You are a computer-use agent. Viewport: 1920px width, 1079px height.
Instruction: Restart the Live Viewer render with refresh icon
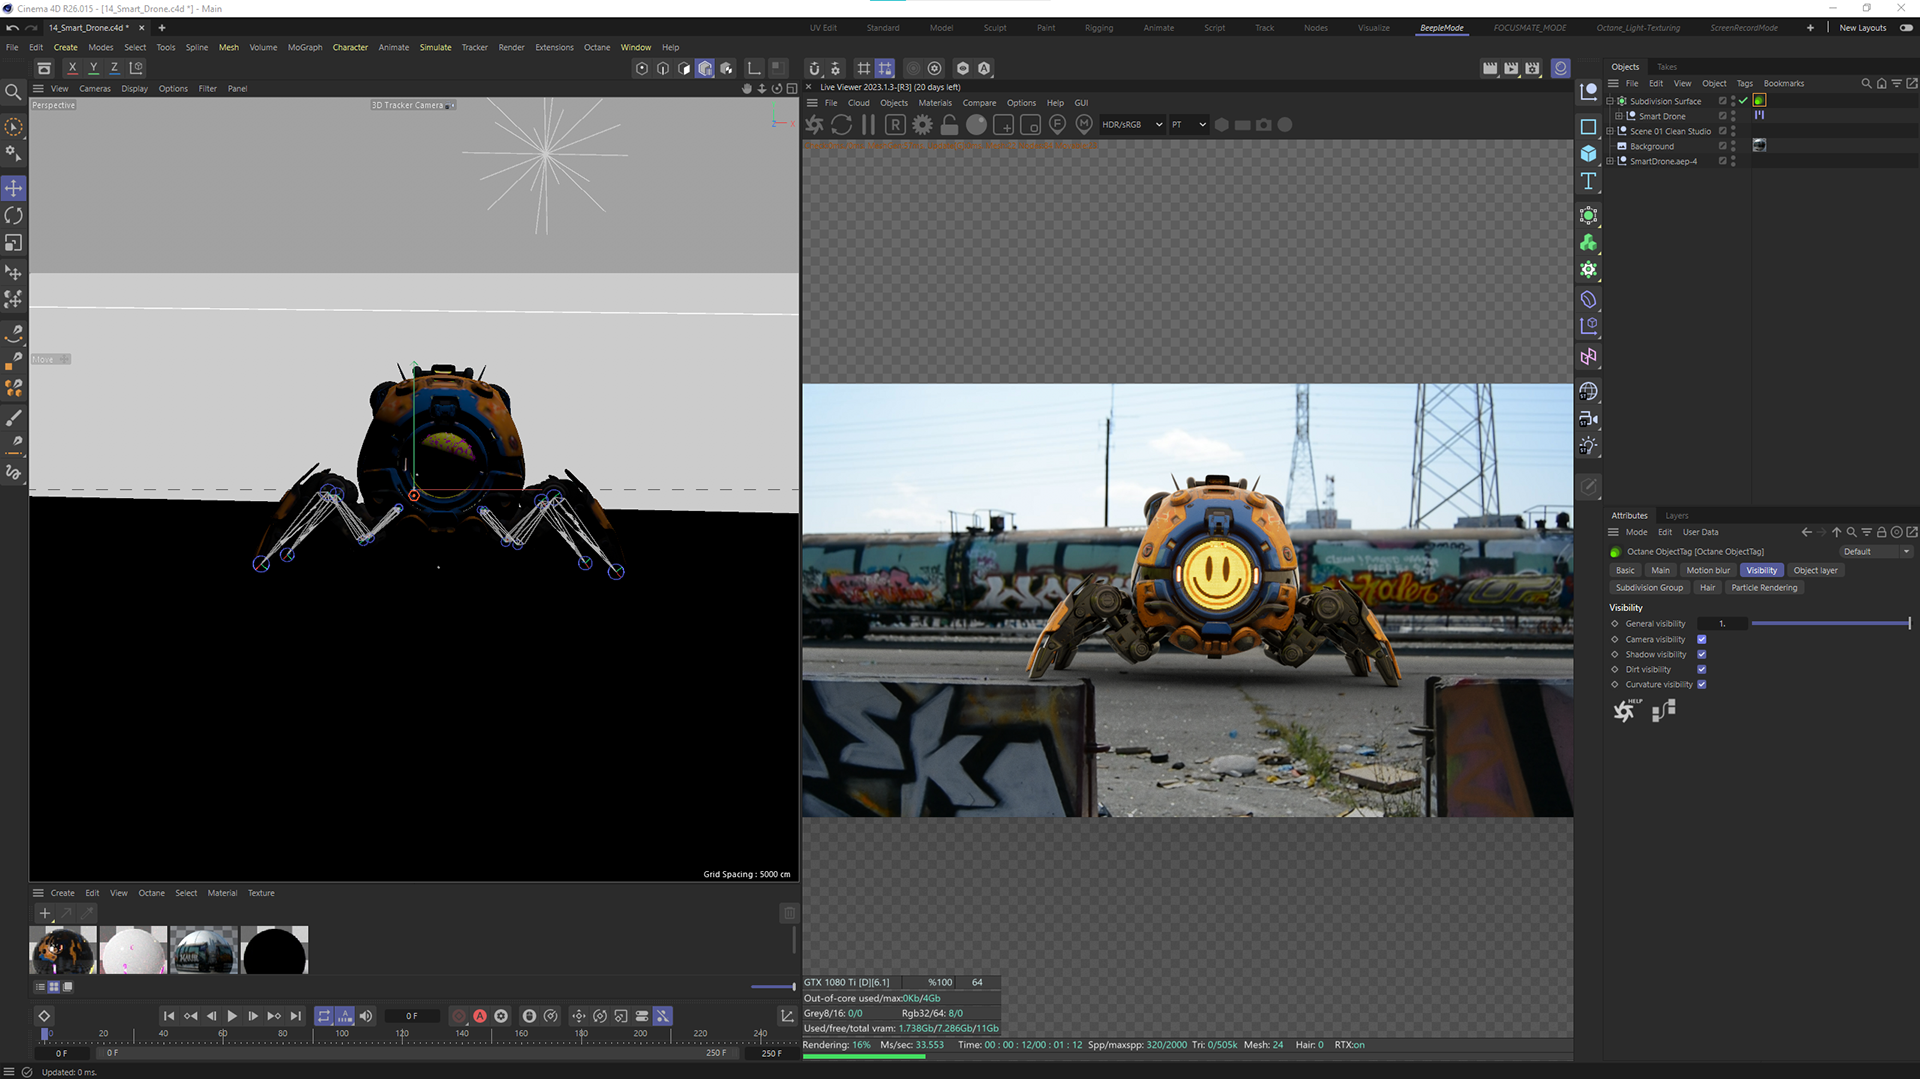[x=842, y=125]
